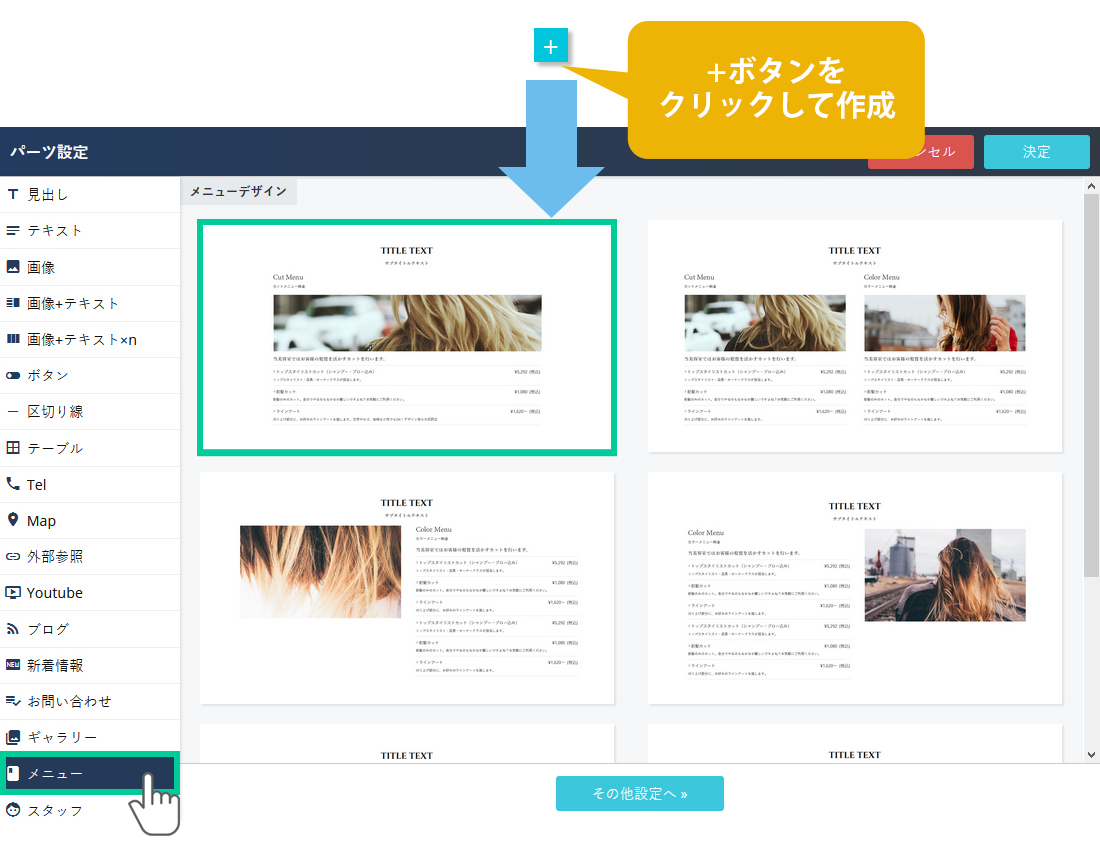Select the Map pin part icon
The width and height of the screenshot is (1100, 844).
tap(13, 520)
